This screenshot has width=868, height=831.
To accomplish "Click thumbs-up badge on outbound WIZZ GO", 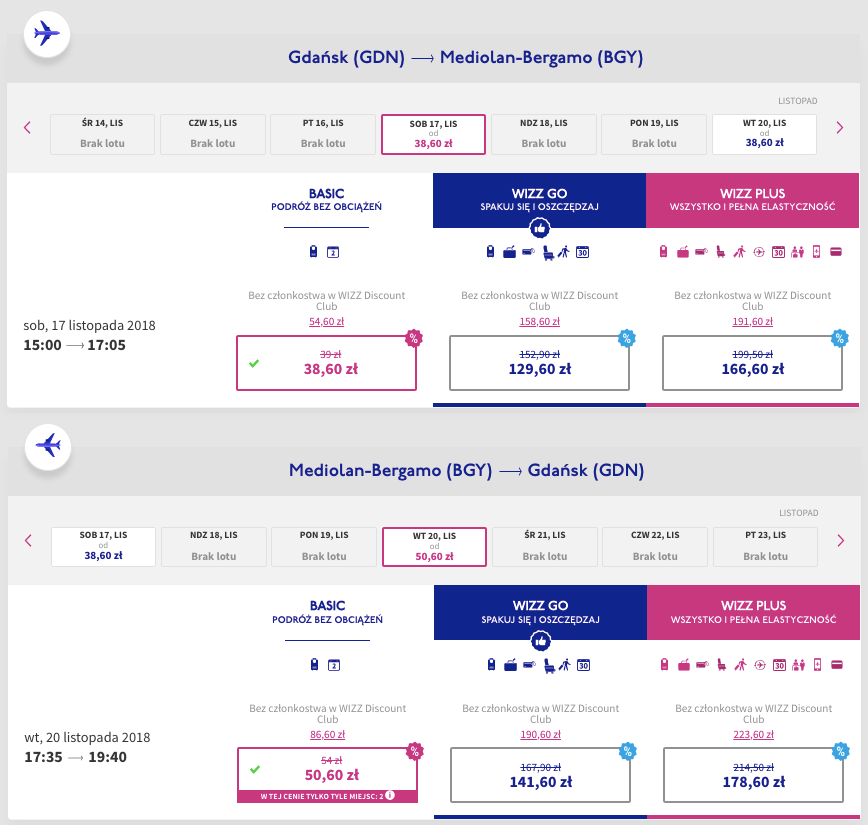I will (x=539, y=229).
